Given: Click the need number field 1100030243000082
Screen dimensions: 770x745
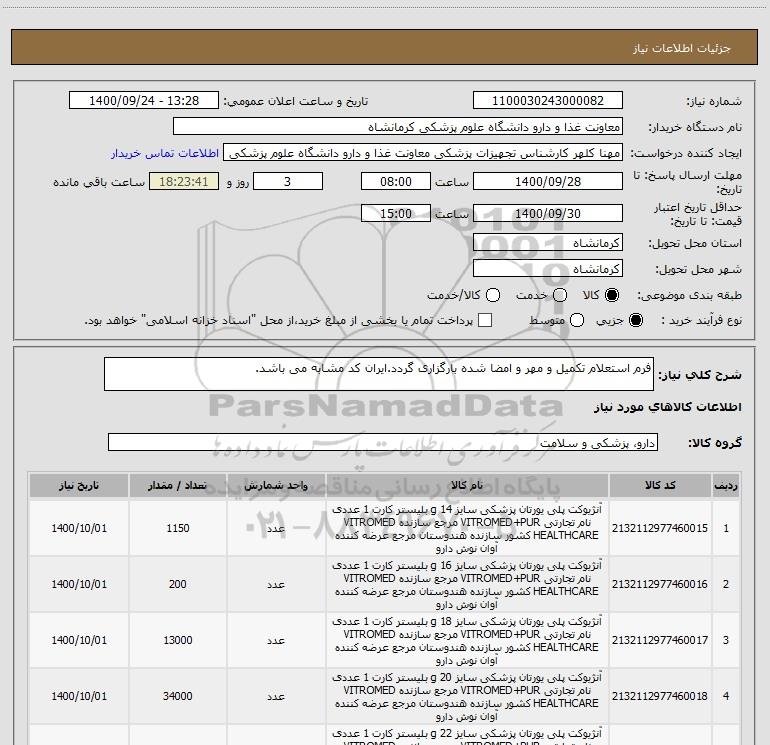Looking at the screenshot, I should tap(548, 101).
